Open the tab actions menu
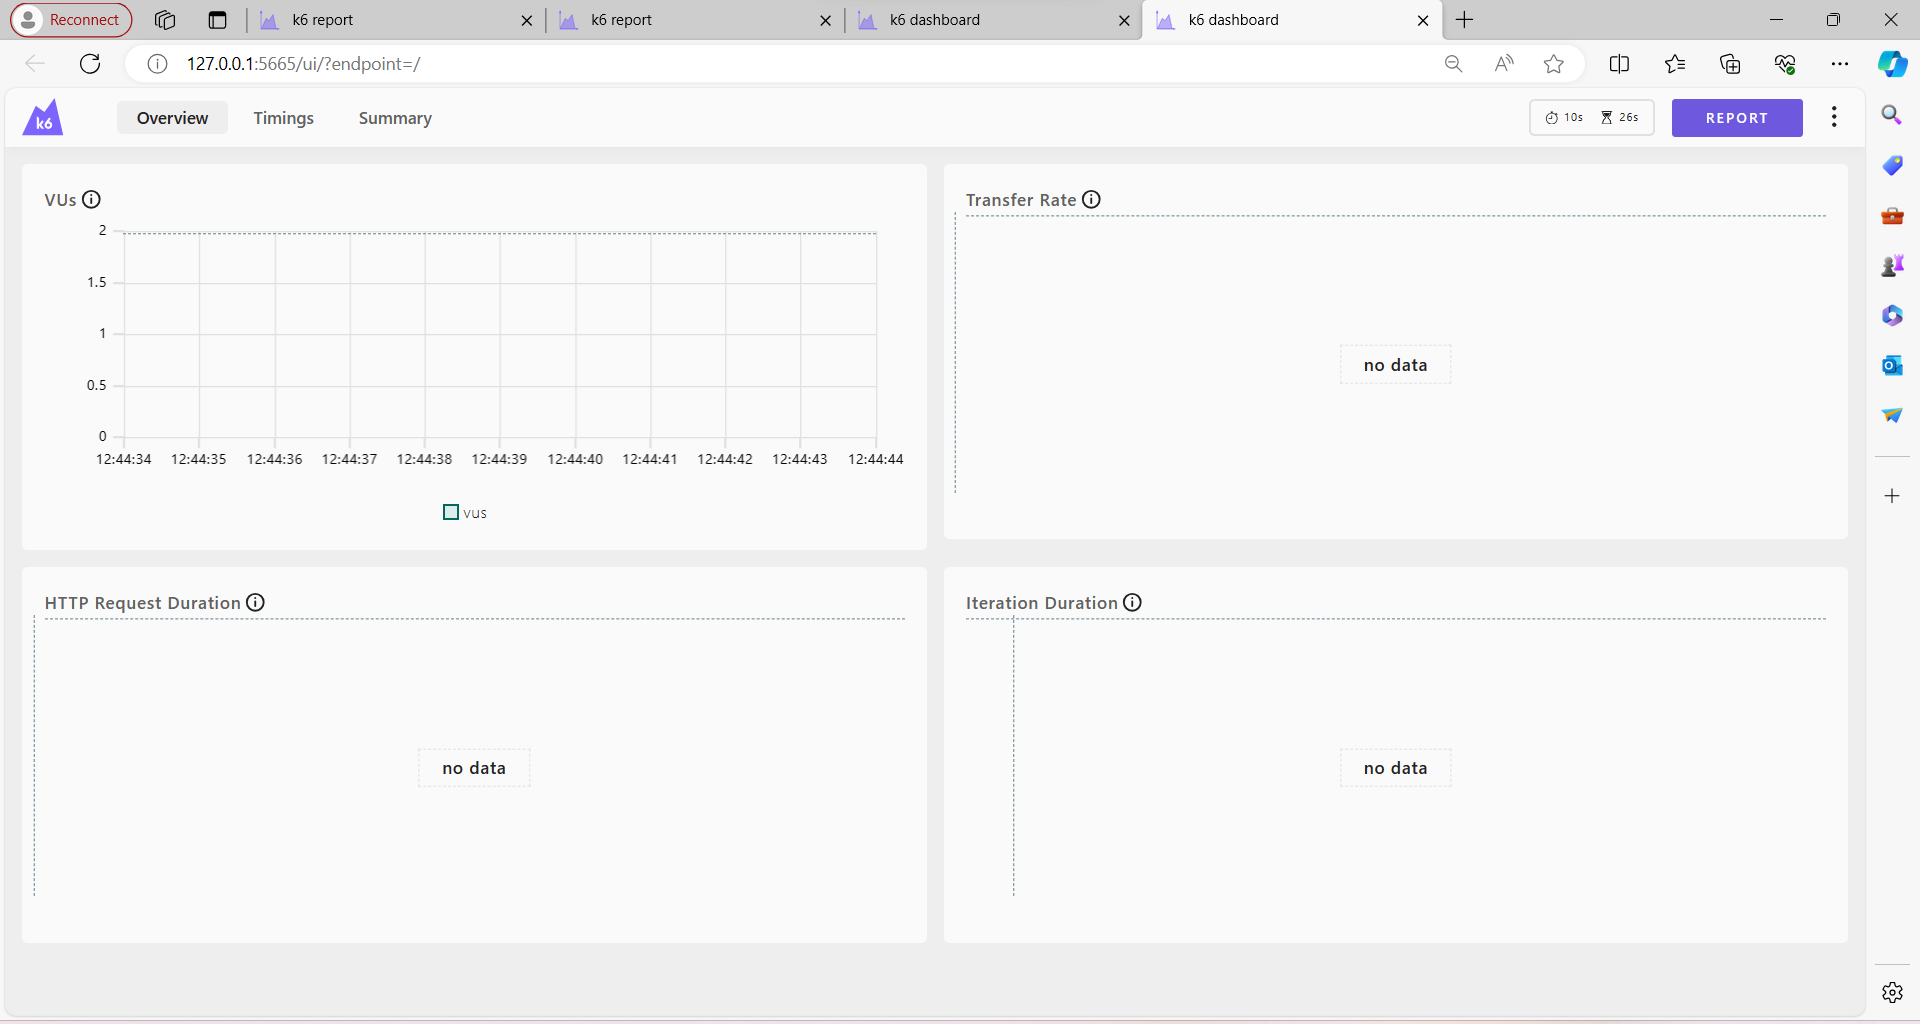The height and width of the screenshot is (1024, 1920). (218, 19)
